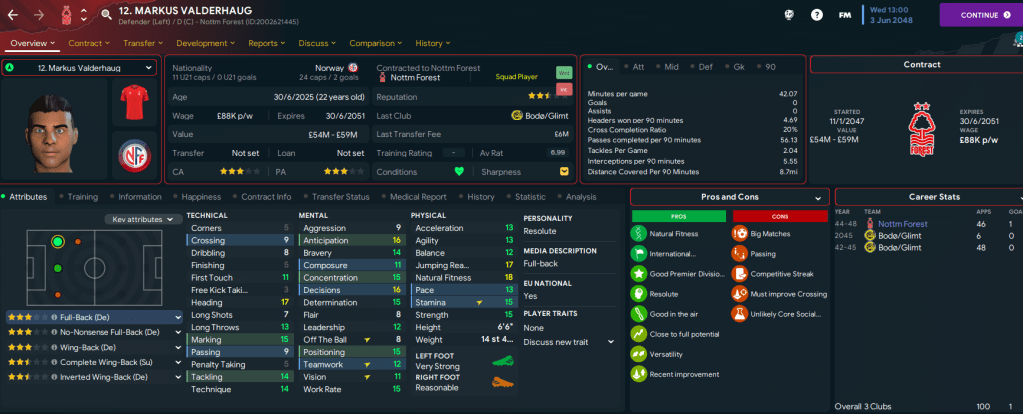This screenshot has width=1023, height=414.
Task: Select the Training sub-tab
Action: coord(82,197)
